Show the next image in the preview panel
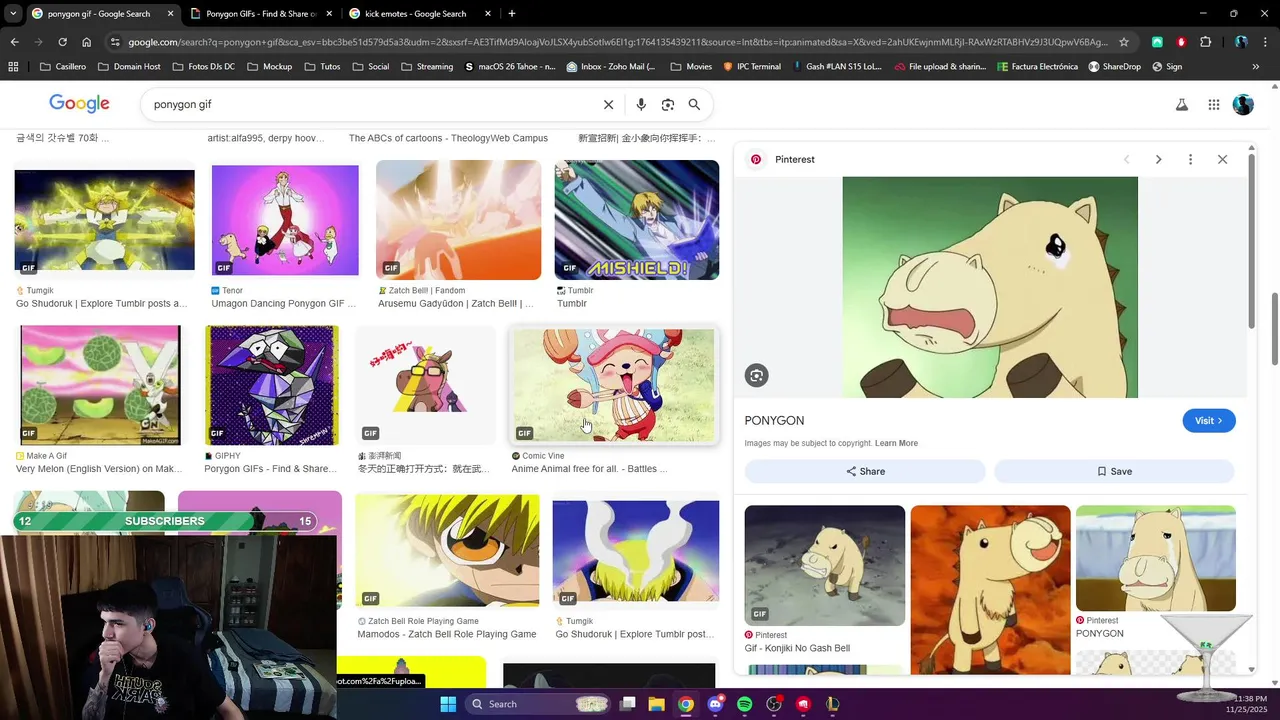1280x720 pixels. (x=1158, y=159)
